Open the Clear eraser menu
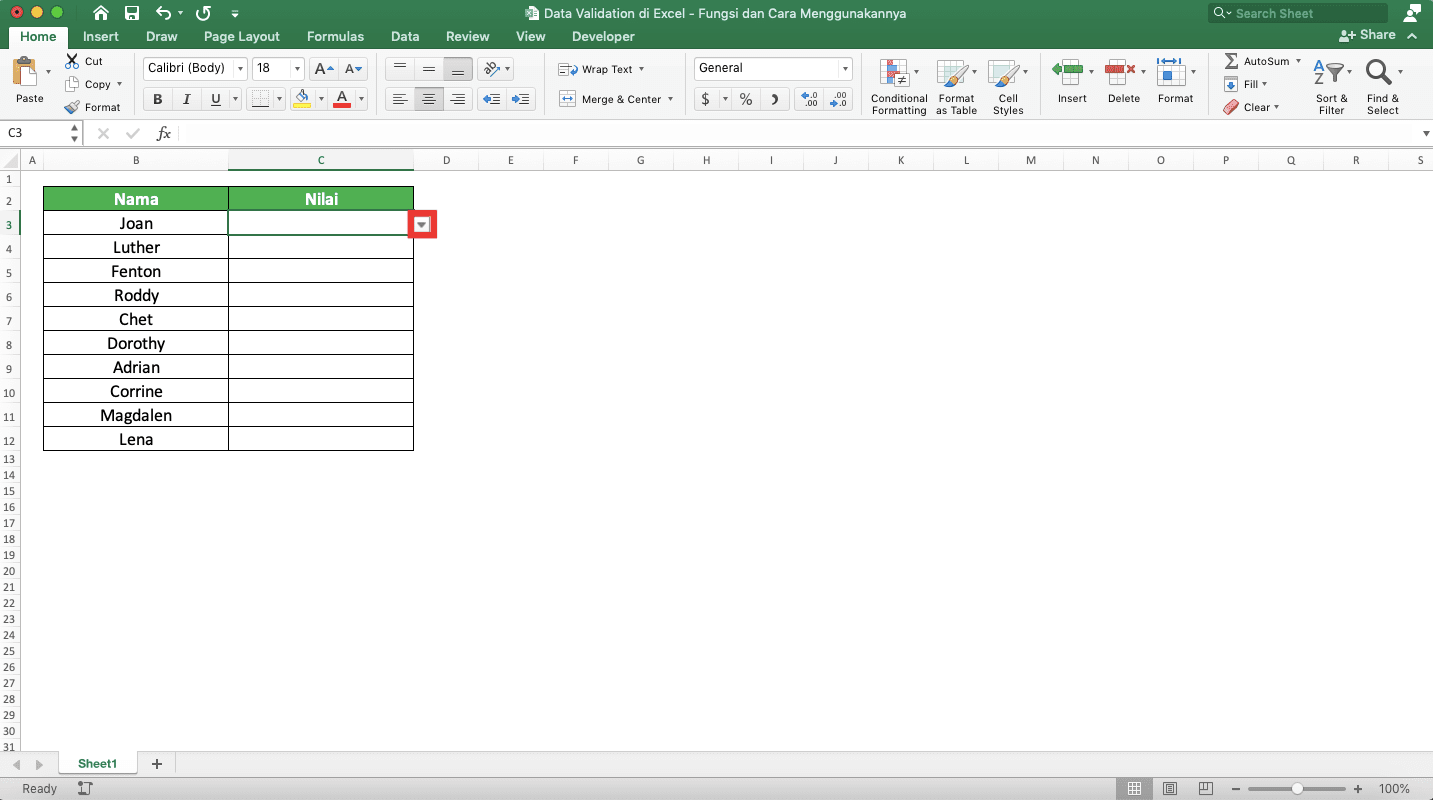This screenshot has height=800, width=1433. (1250, 107)
